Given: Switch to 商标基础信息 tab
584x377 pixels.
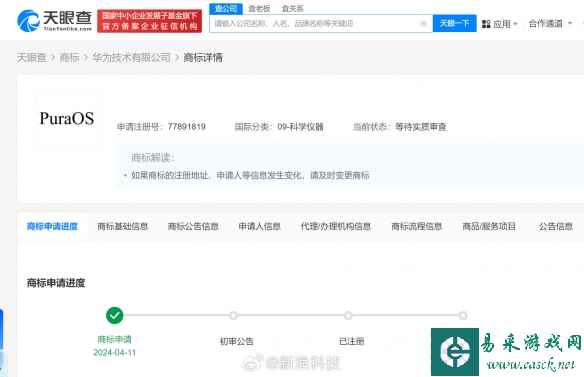Looking at the screenshot, I should pyautogui.click(x=123, y=226).
